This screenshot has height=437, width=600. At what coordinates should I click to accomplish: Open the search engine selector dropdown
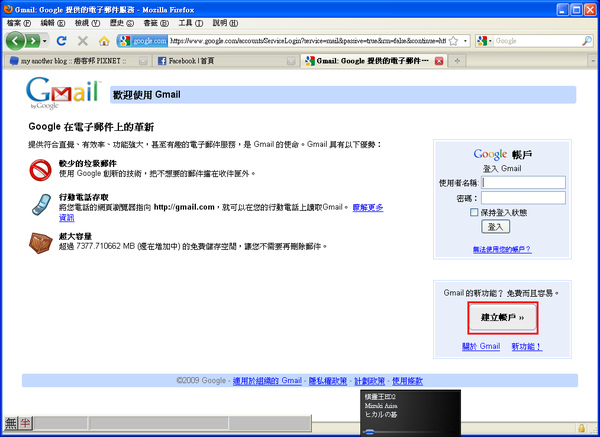484,41
